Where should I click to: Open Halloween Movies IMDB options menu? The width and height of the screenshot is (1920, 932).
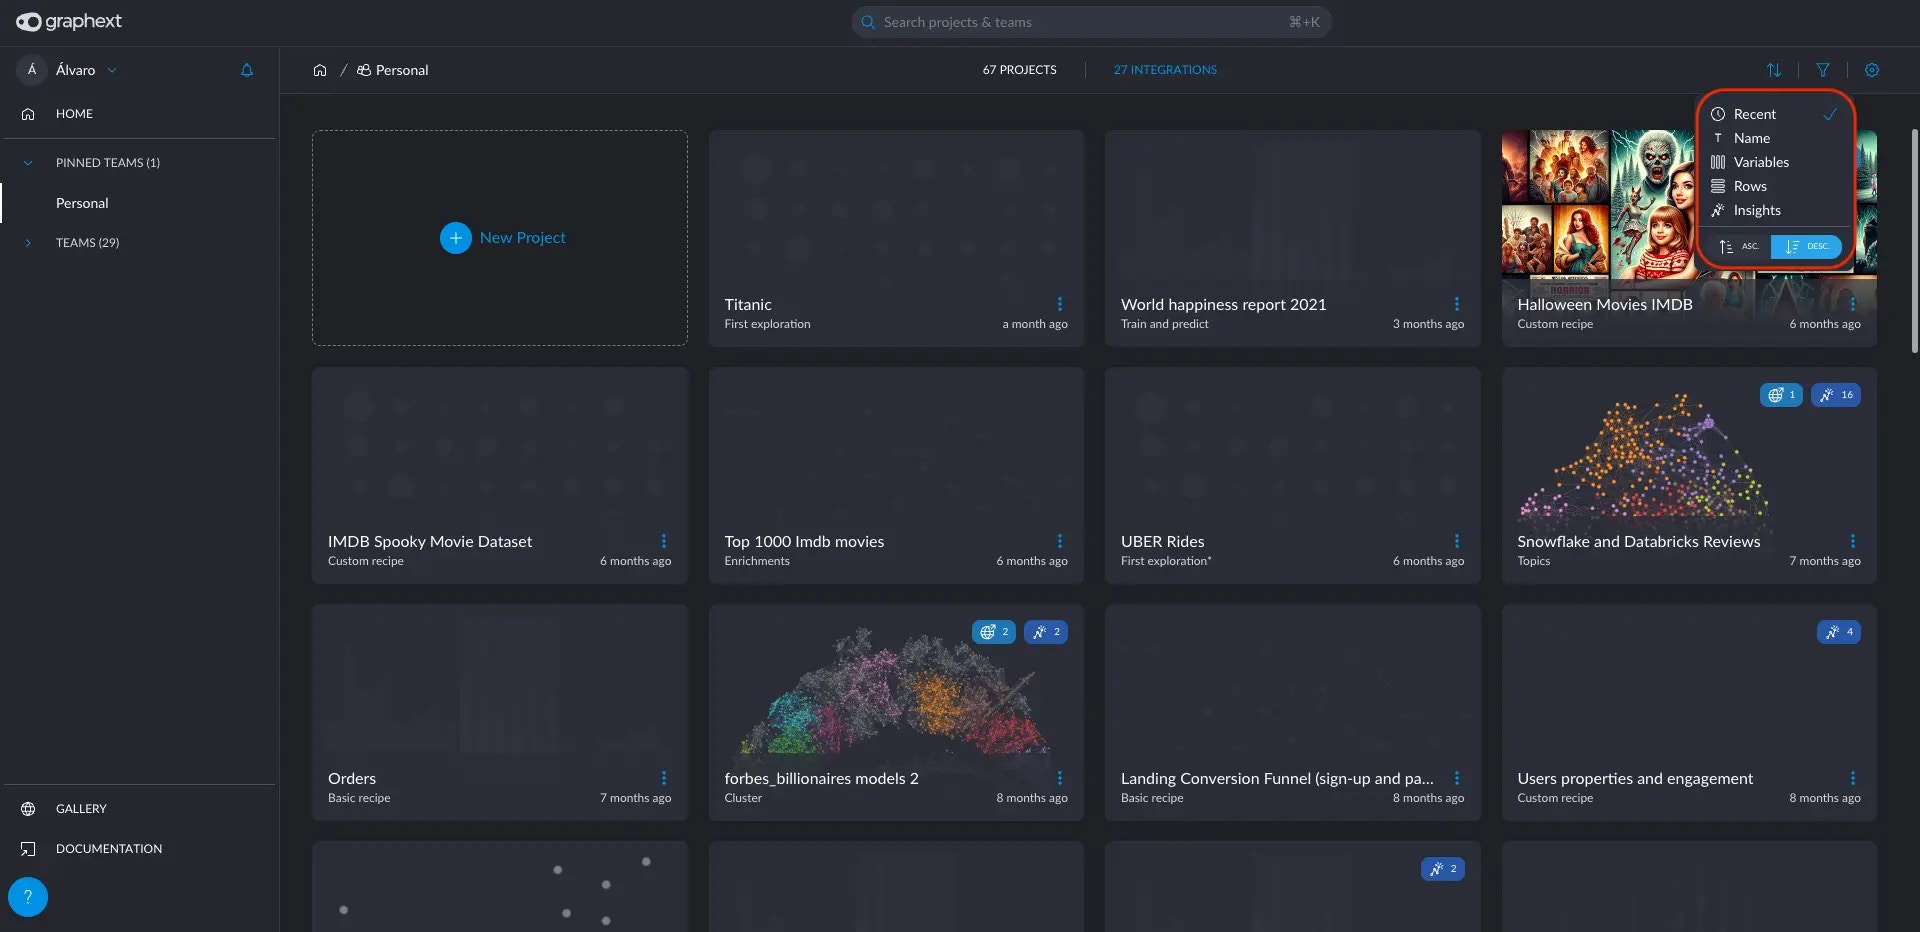tap(1853, 304)
